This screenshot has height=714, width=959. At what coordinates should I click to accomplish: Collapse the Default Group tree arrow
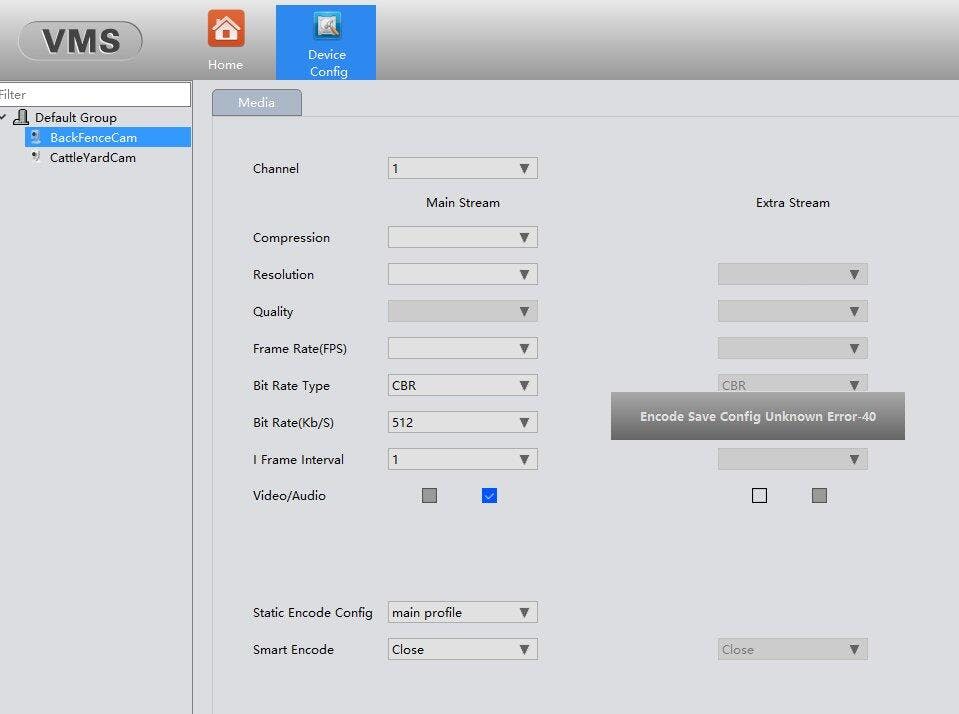4,117
